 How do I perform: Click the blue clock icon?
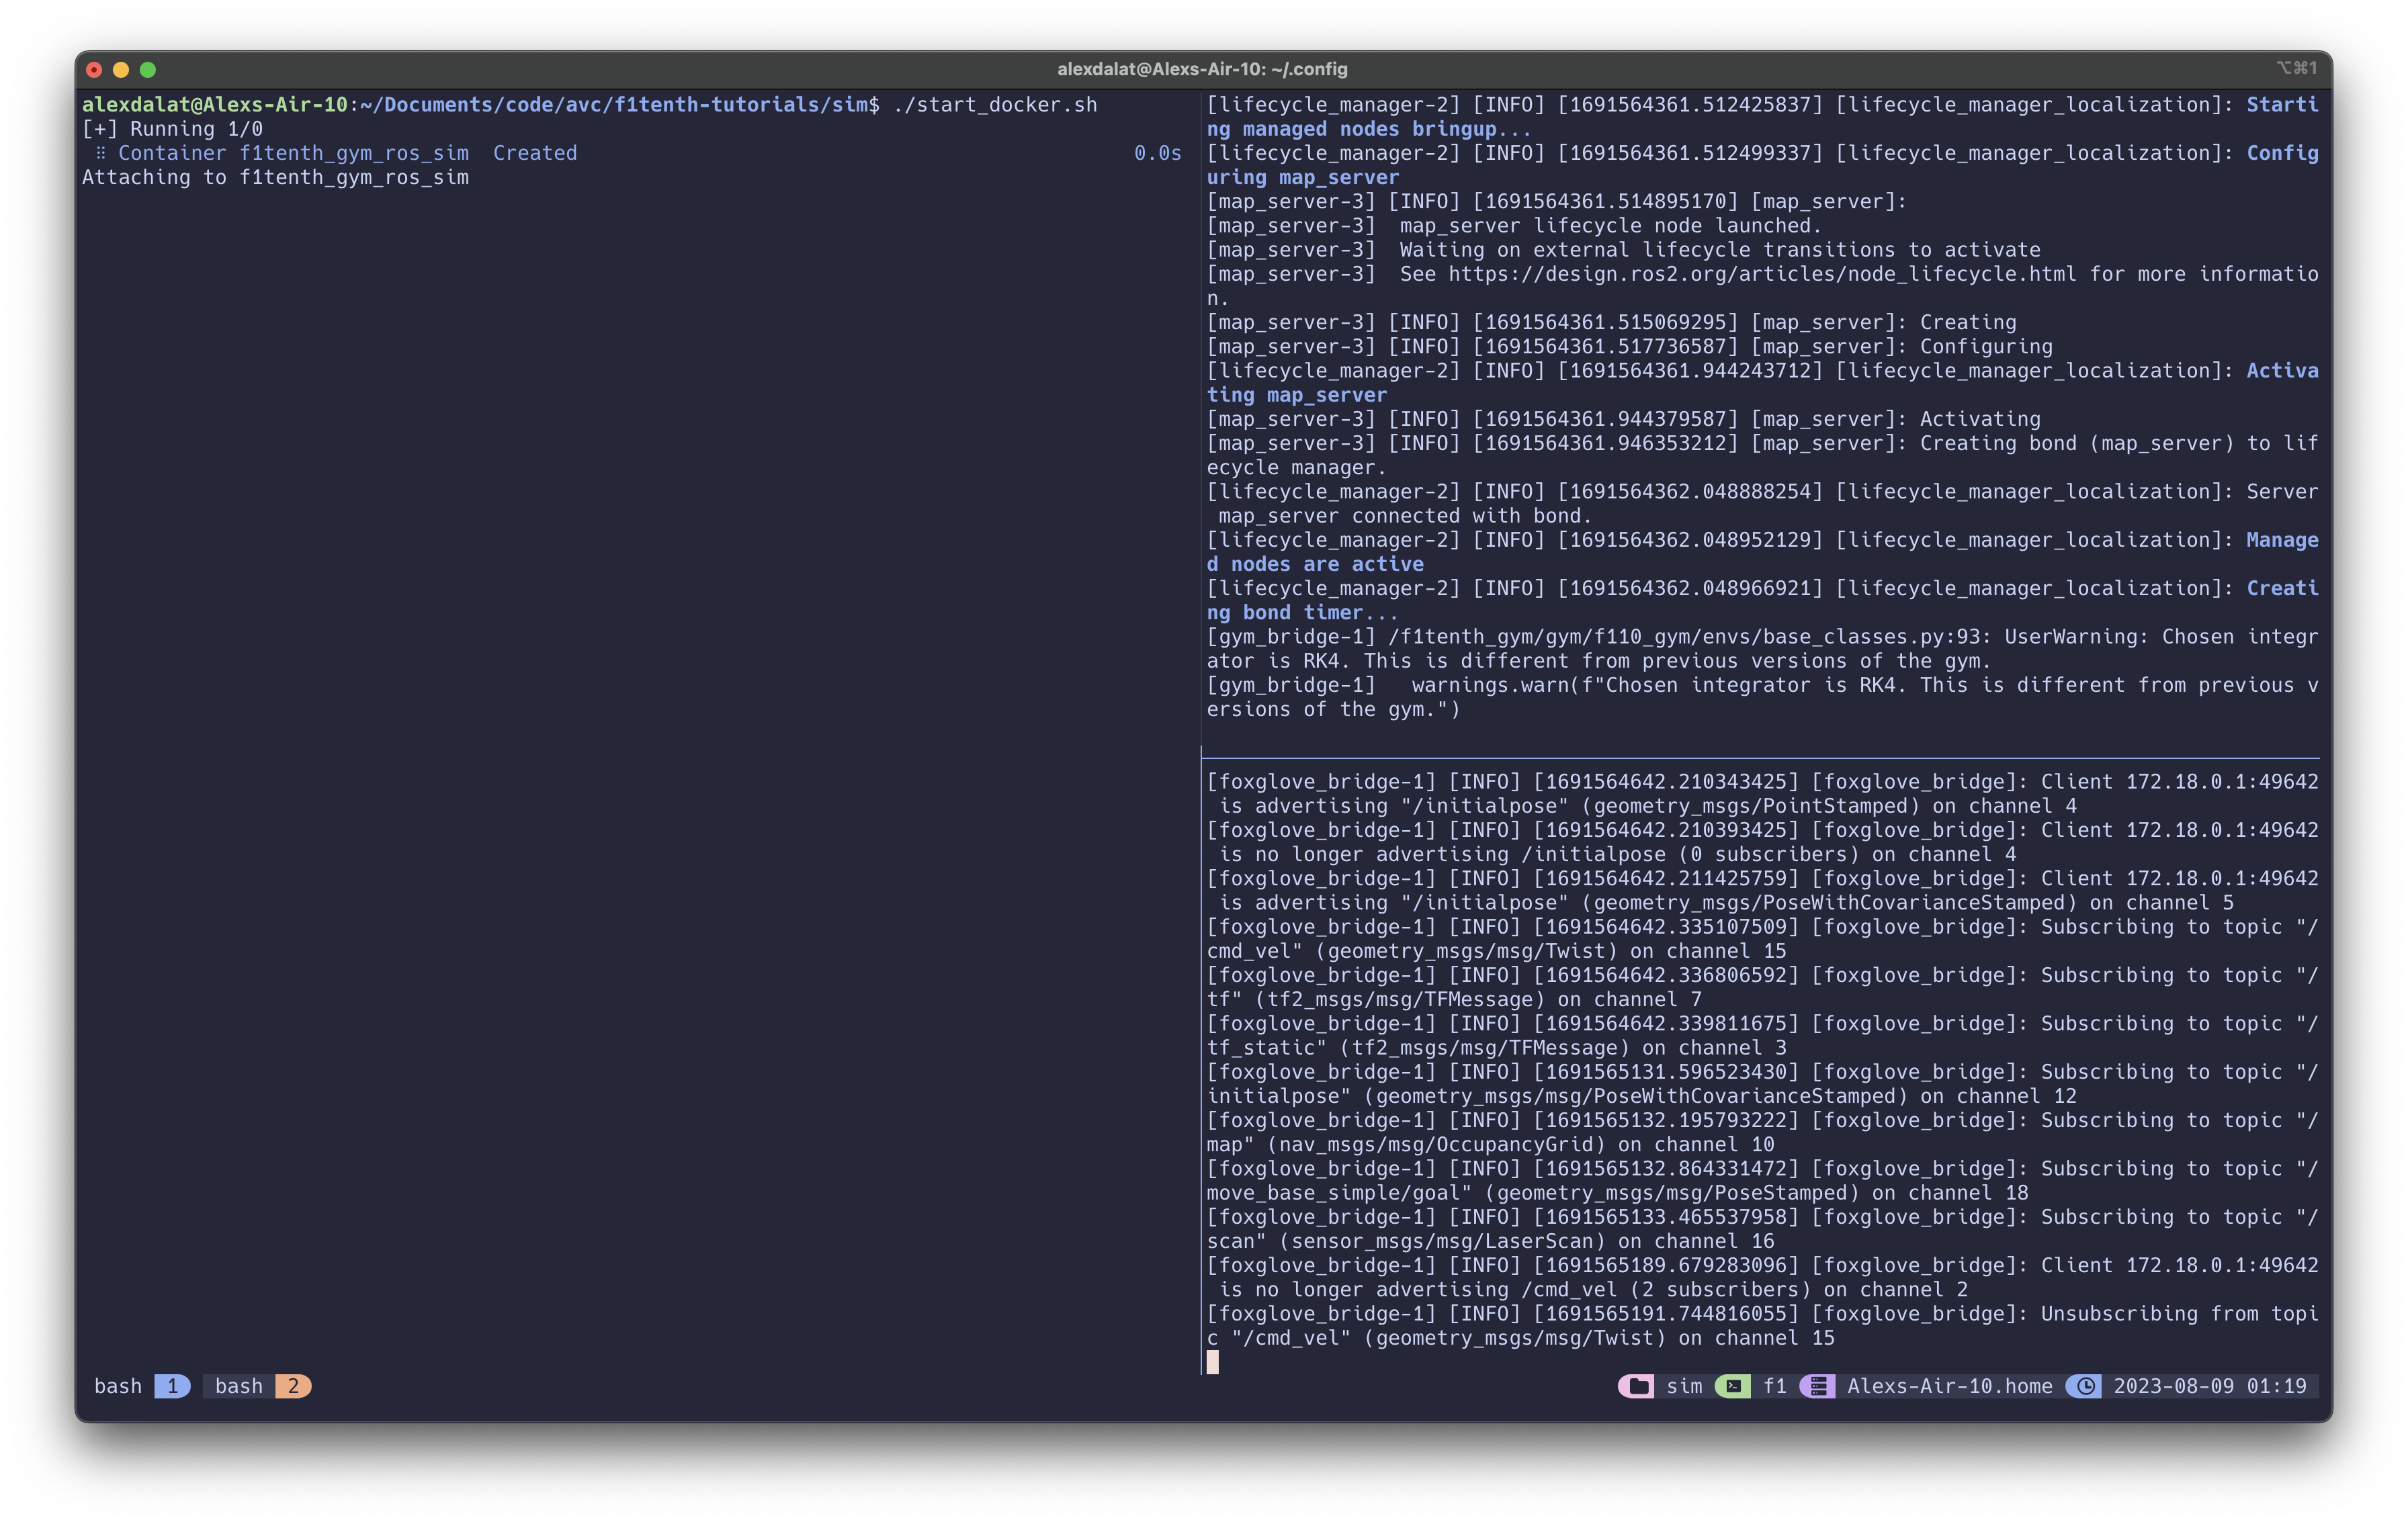[2084, 1386]
